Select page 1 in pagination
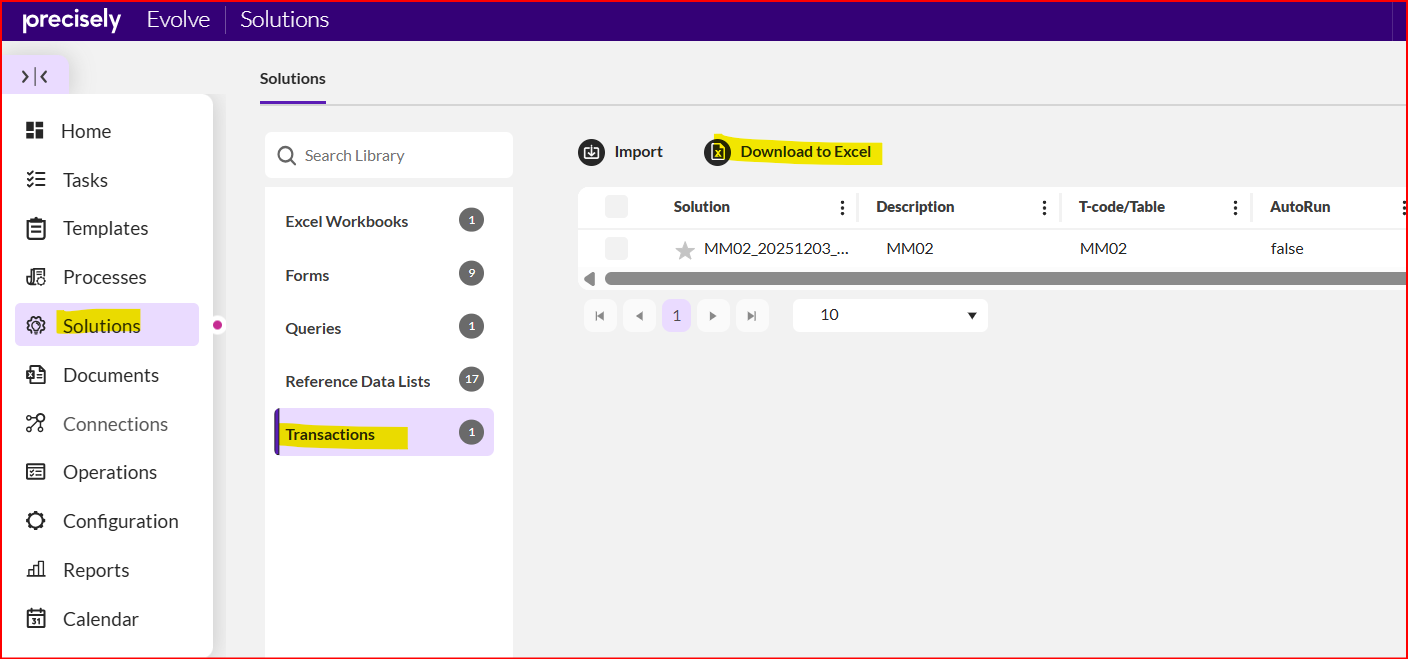 tap(677, 316)
